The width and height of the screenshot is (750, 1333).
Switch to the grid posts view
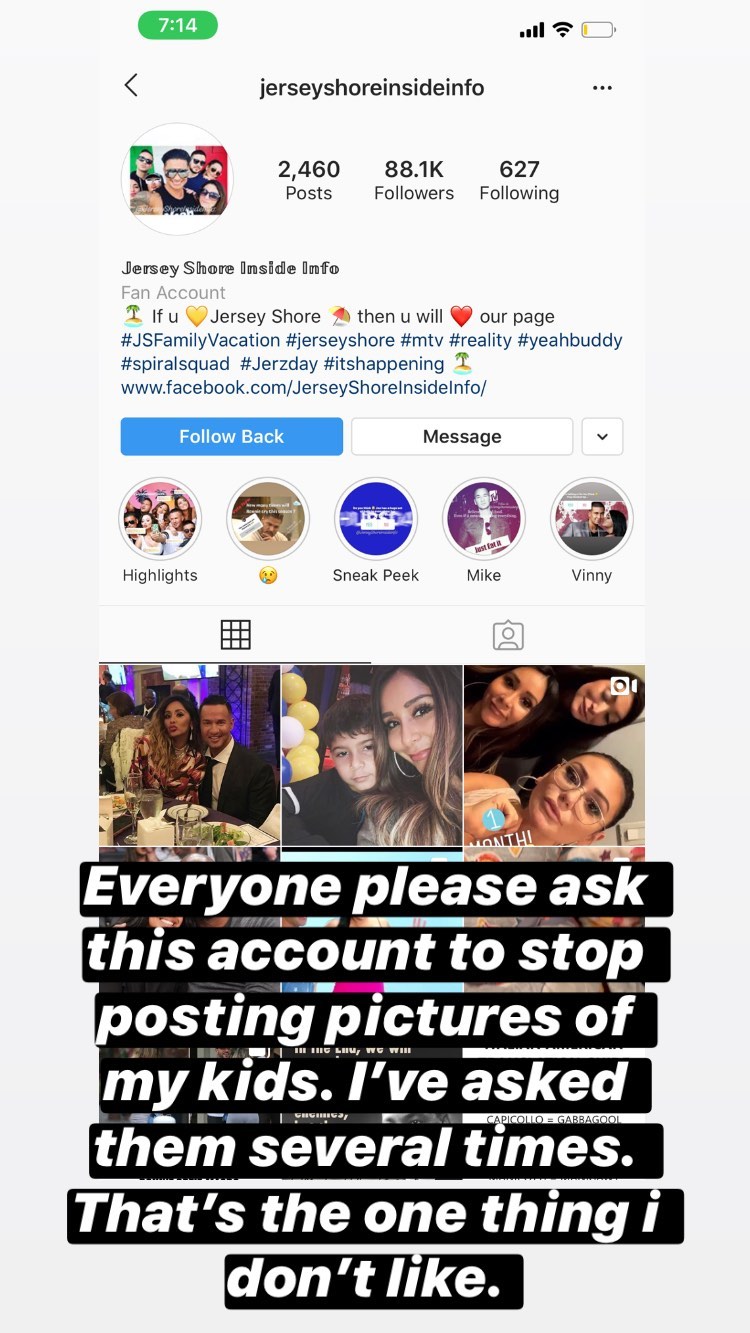pos(235,635)
